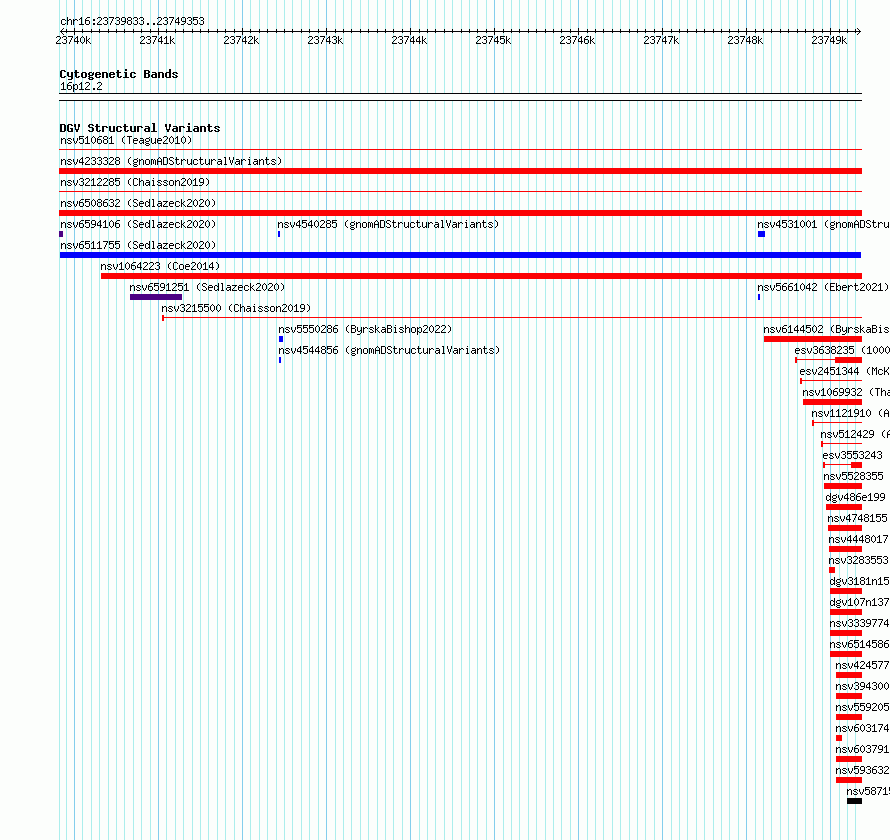The height and width of the screenshot is (840, 890).
Task: Open the nsv3212285 (Chaisson2019) variant label
Action: [135, 182]
